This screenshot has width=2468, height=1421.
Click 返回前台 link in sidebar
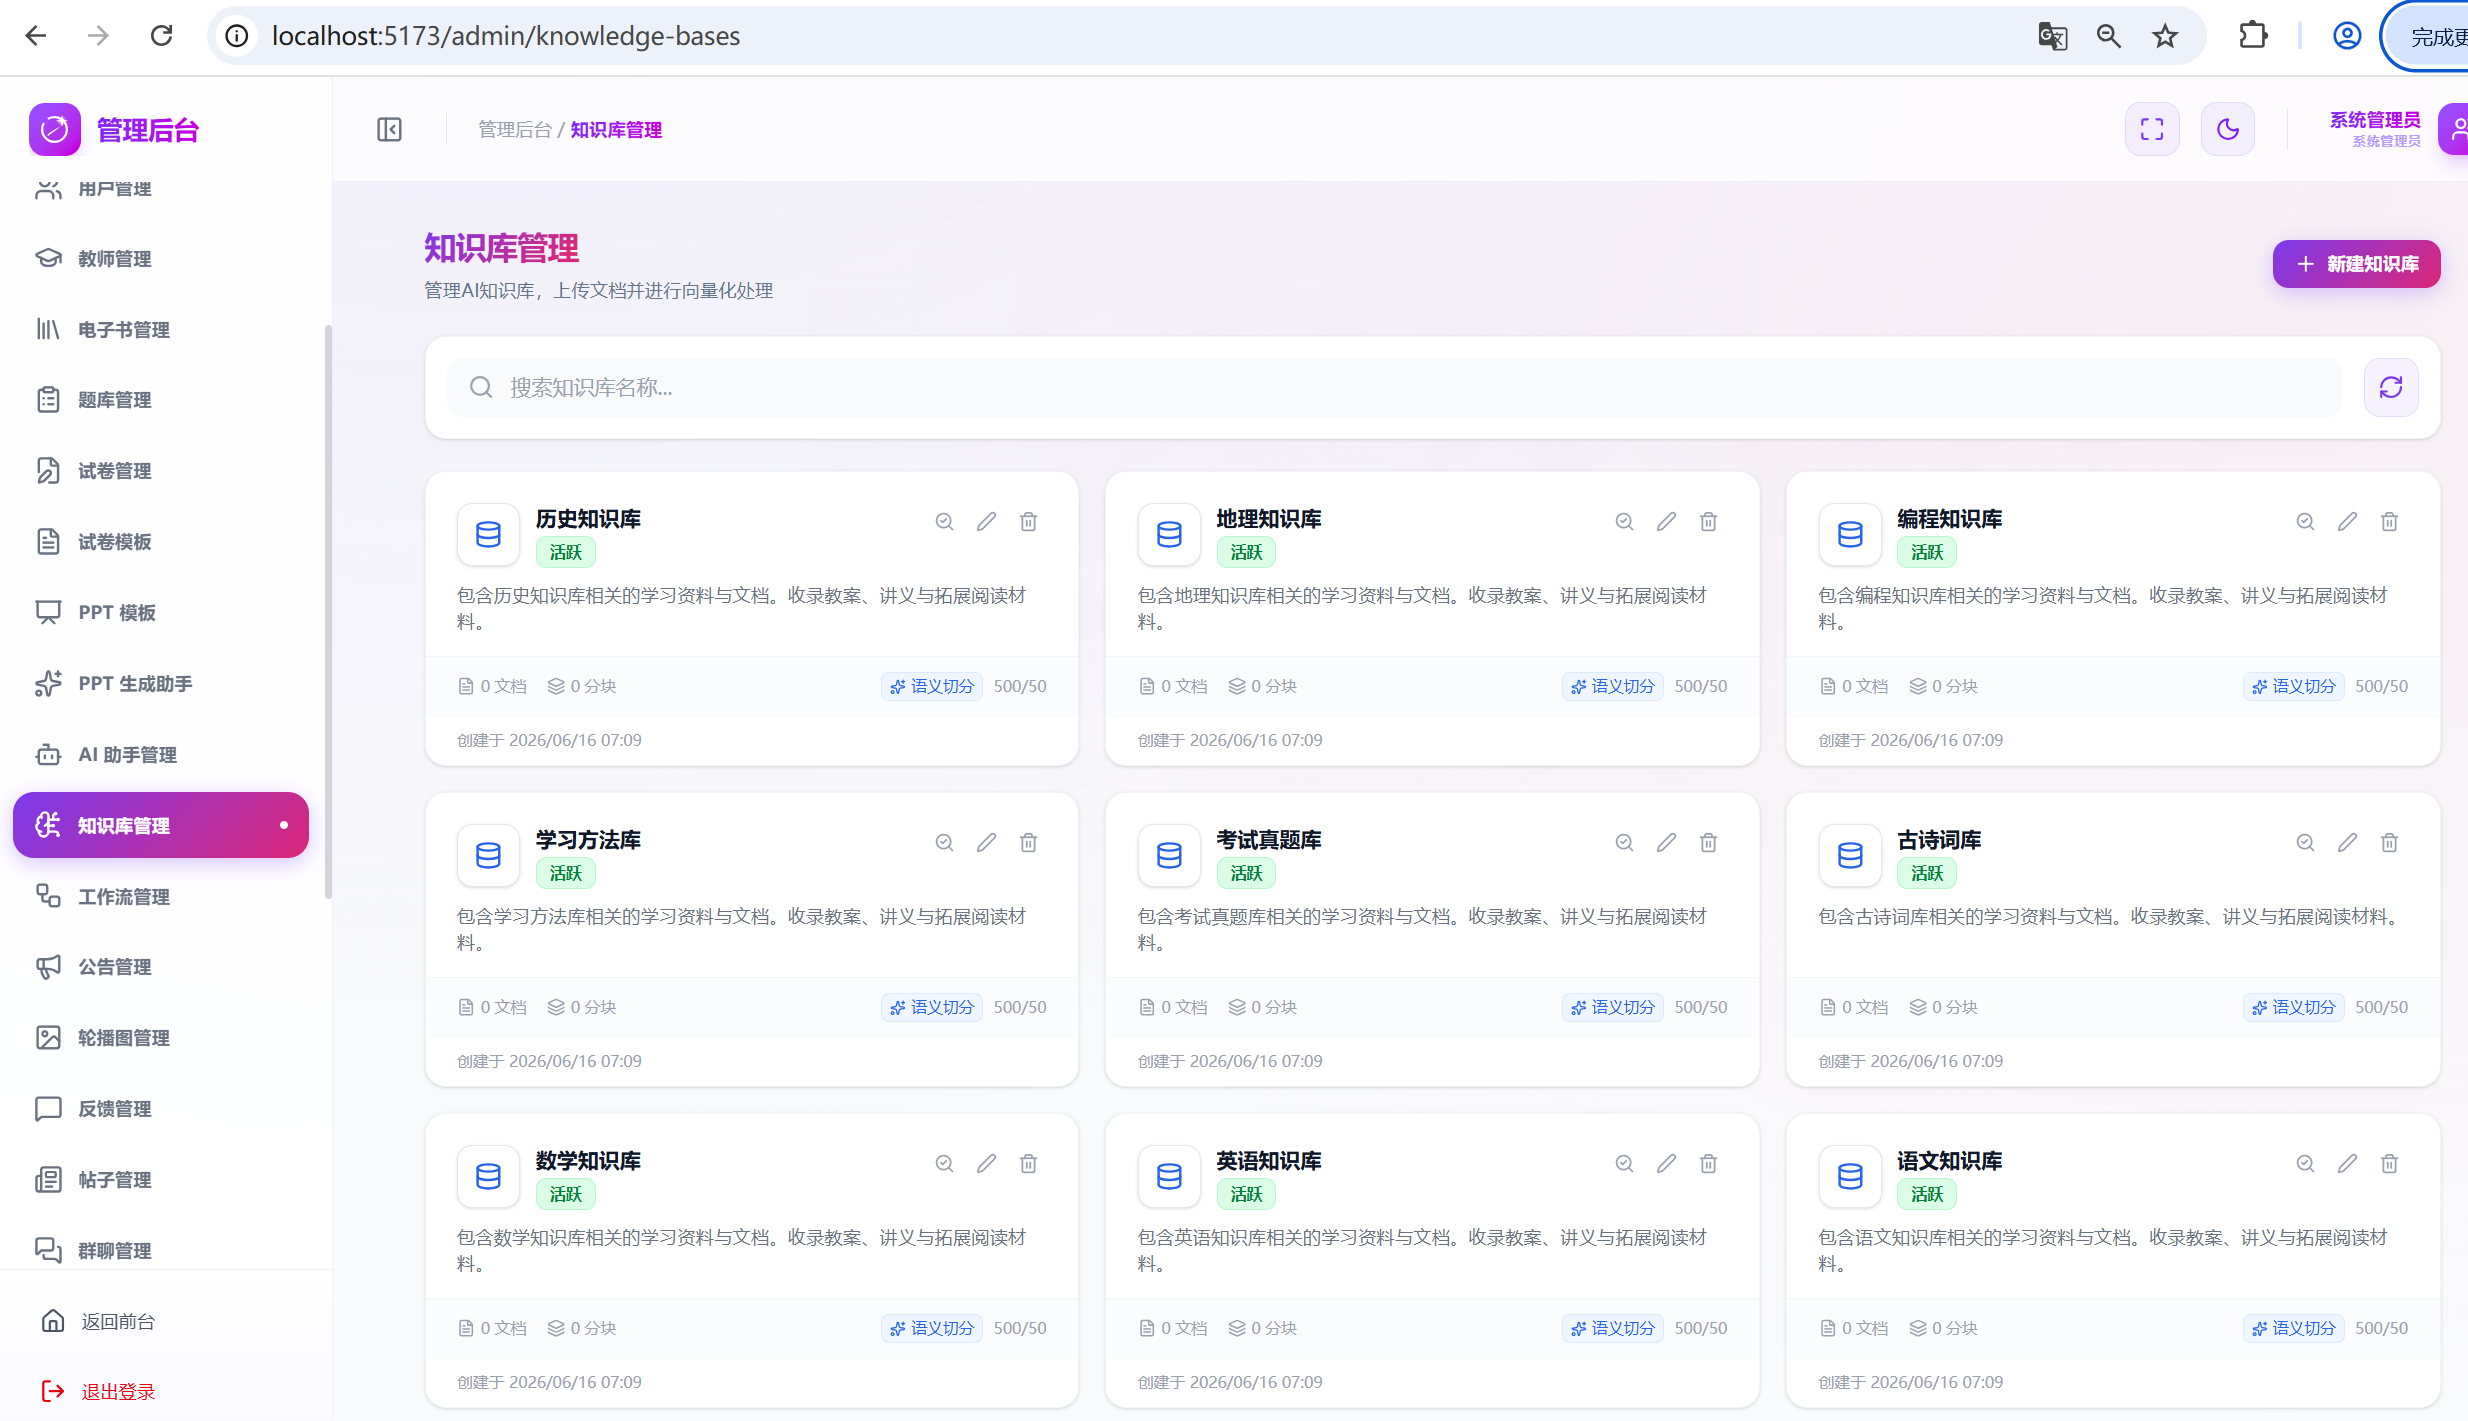click(98, 1321)
